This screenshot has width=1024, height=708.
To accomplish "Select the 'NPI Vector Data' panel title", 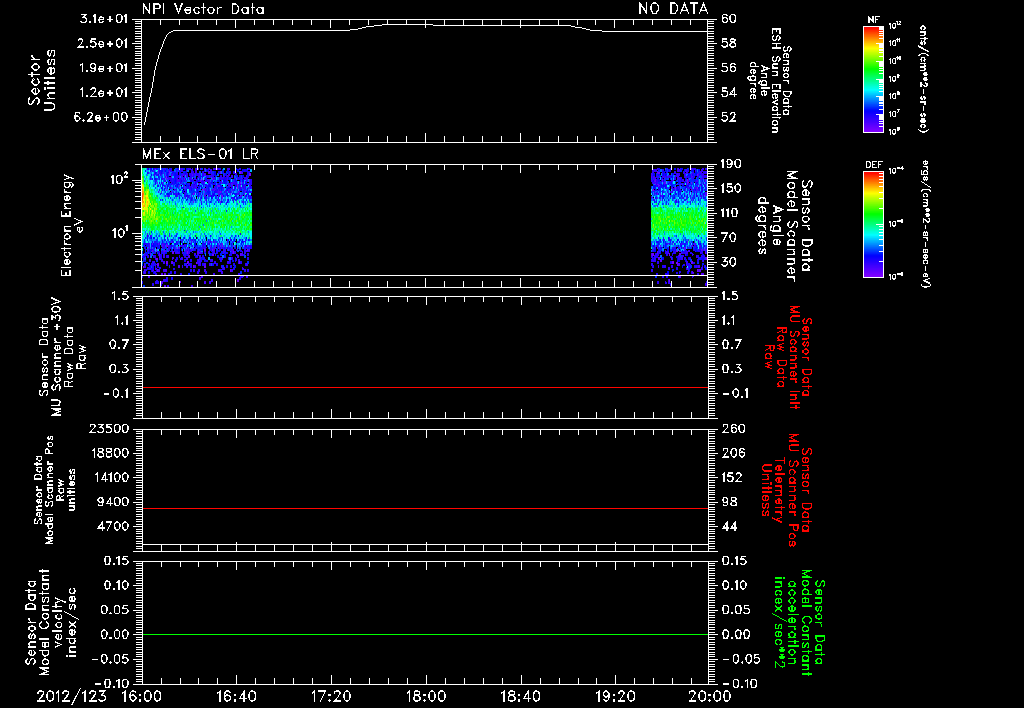I will pyautogui.click(x=203, y=9).
